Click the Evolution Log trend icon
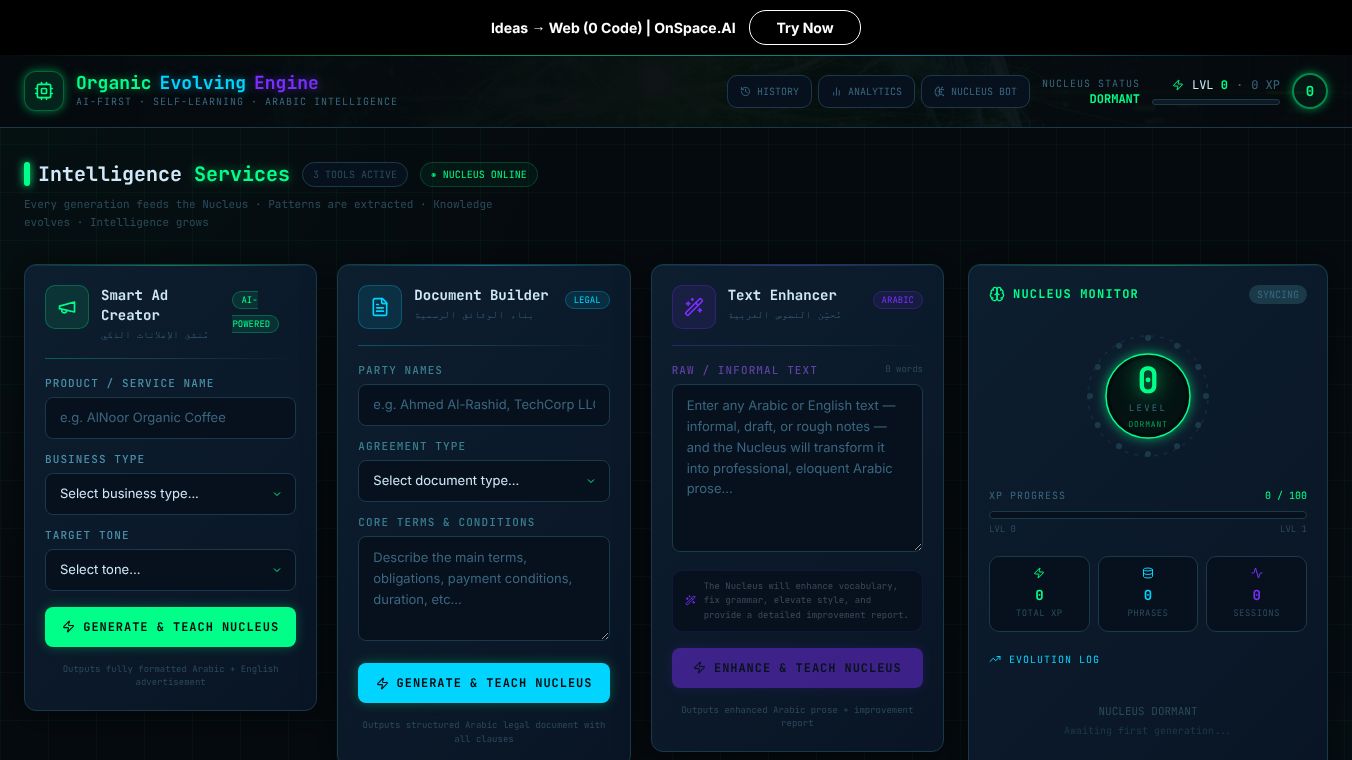The width and height of the screenshot is (1352, 760). (995, 660)
